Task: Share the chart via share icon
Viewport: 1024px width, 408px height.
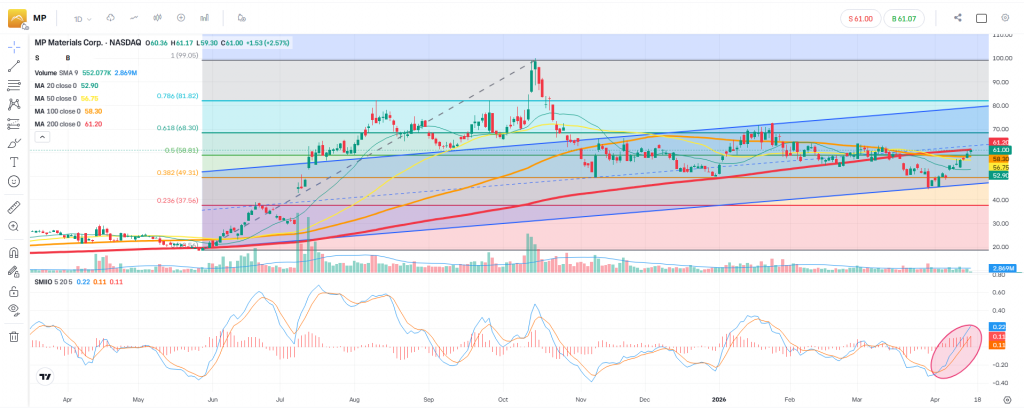Action: pyautogui.click(x=958, y=17)
